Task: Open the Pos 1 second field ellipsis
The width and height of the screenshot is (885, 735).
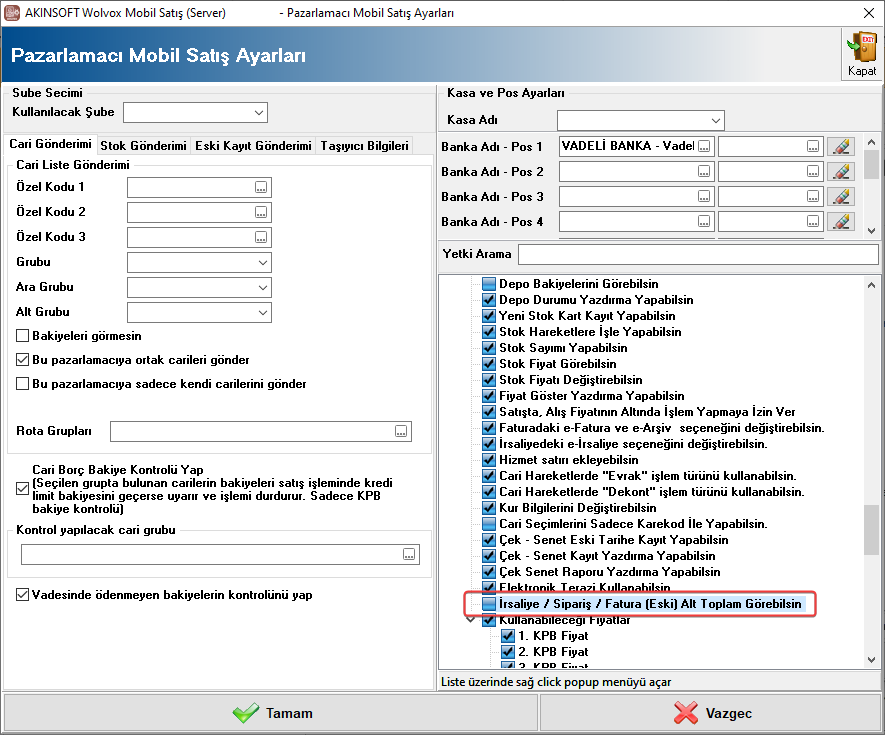Action: pyautogui.click(x=813, y=146)
